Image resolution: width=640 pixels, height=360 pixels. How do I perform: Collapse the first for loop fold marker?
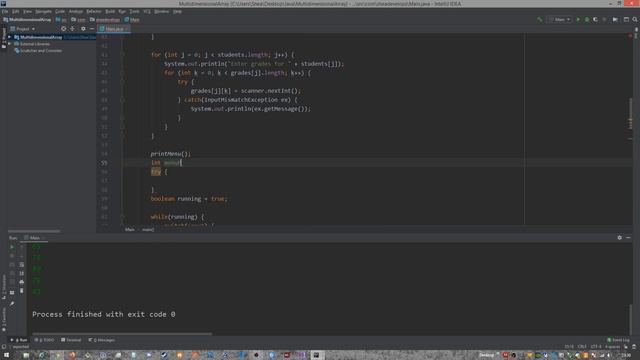tap(122, 55)
